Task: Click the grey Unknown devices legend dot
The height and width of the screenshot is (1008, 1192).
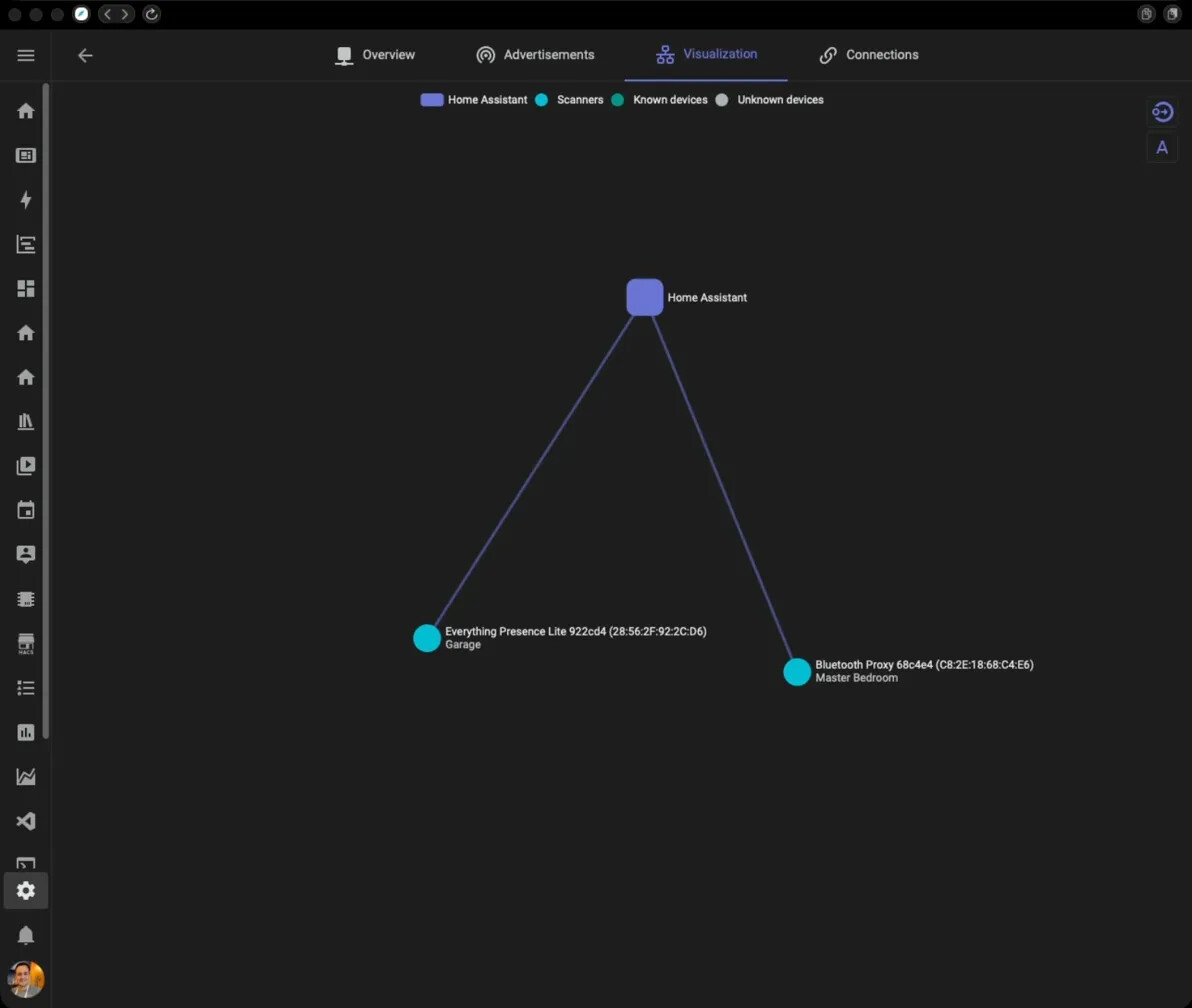Action: pos(722,100)
